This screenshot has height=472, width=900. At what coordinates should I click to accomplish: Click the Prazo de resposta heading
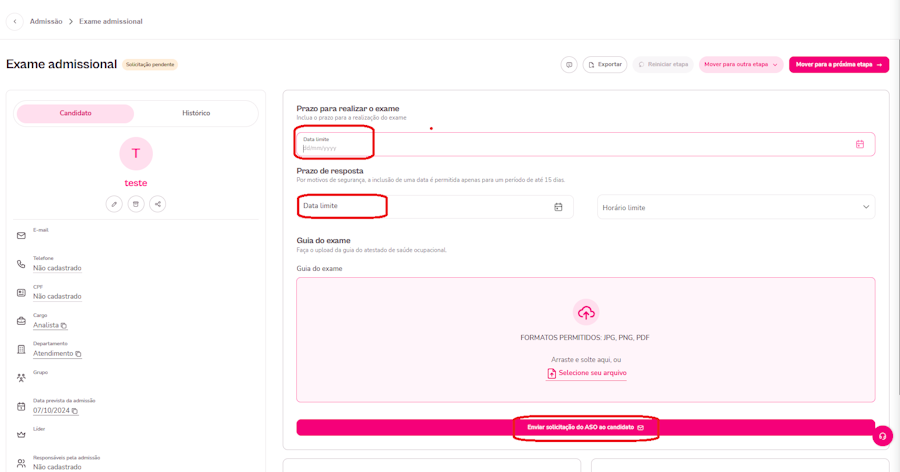[x=330, y=171]
